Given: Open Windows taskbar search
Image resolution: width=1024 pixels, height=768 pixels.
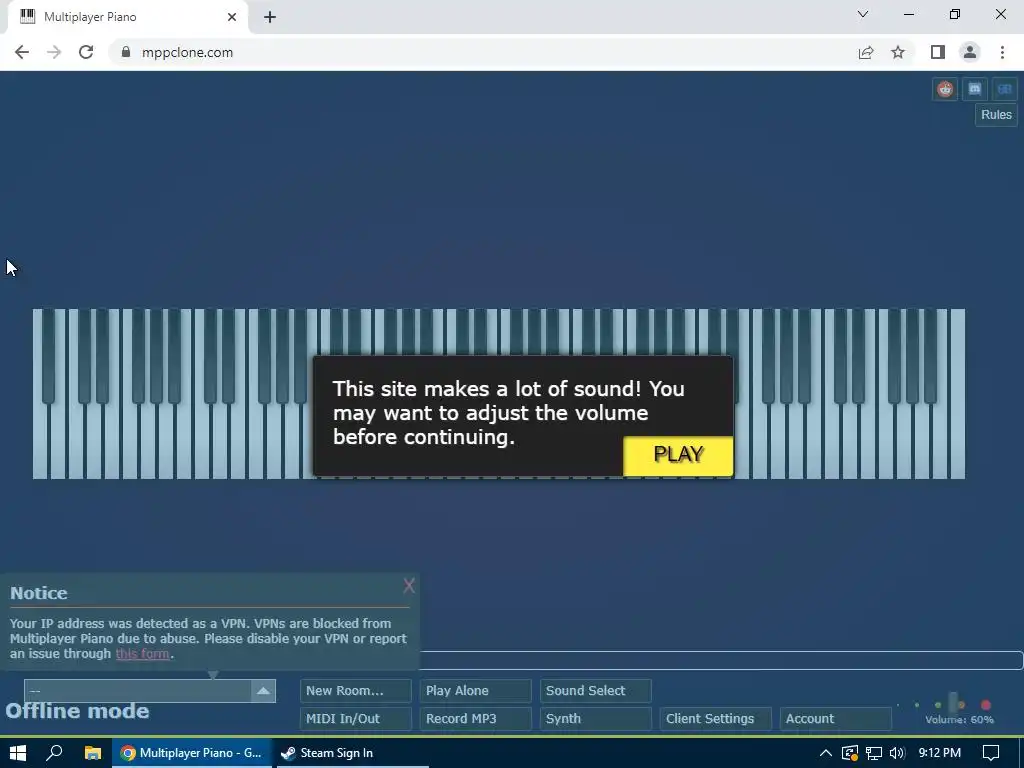Looking at the screenshot, I should point(55,753).
